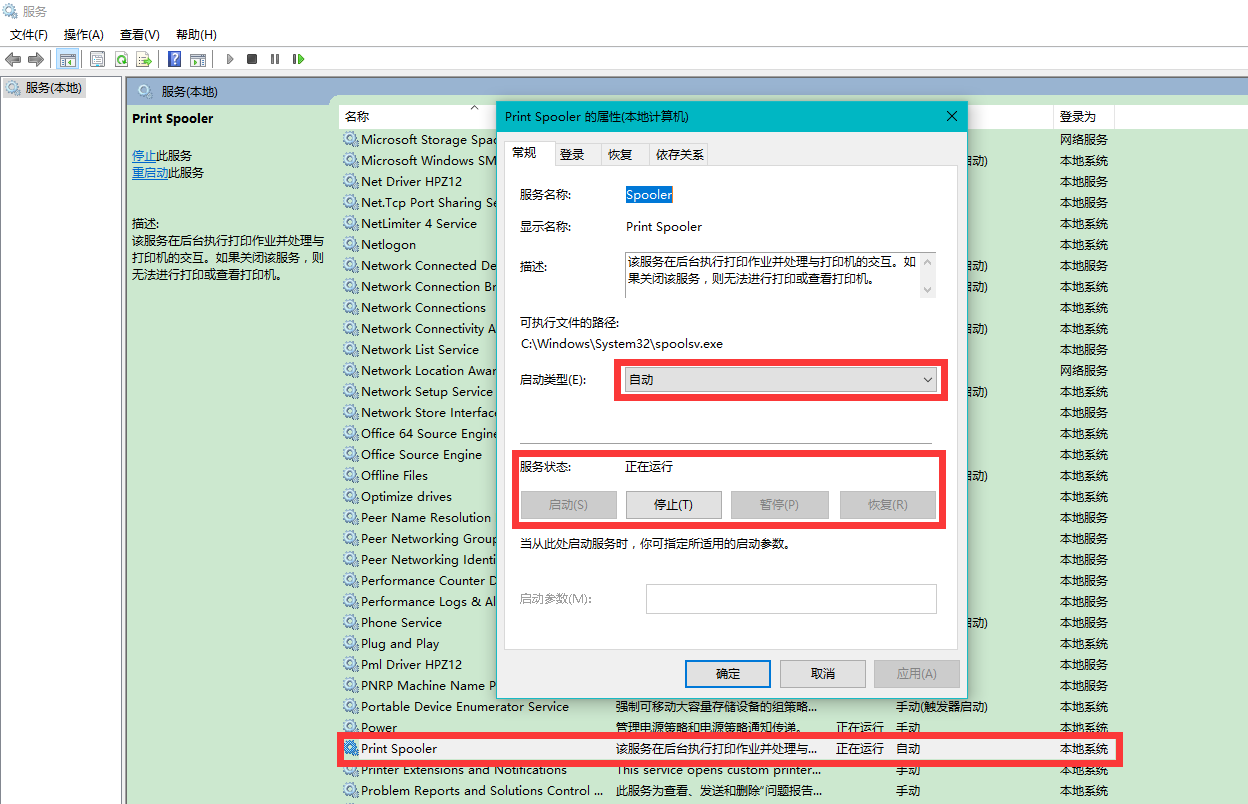Click the Back arrow toolbar icon

click(x=14, y=59)
